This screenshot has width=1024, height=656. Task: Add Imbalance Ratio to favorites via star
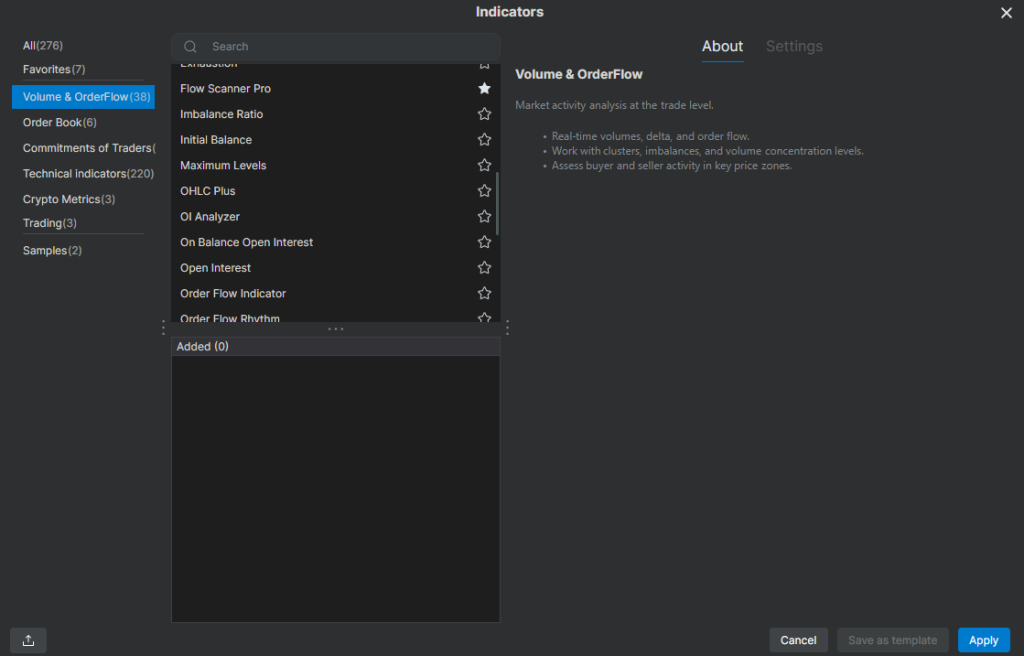point(484,114)
